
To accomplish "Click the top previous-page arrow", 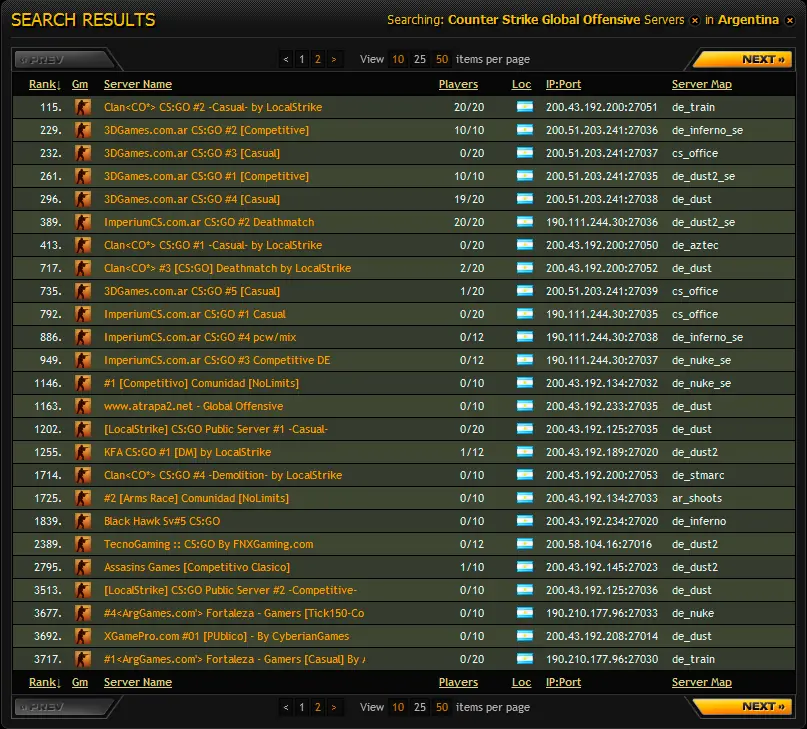I will pyautogui.click(x=286, y=59).
